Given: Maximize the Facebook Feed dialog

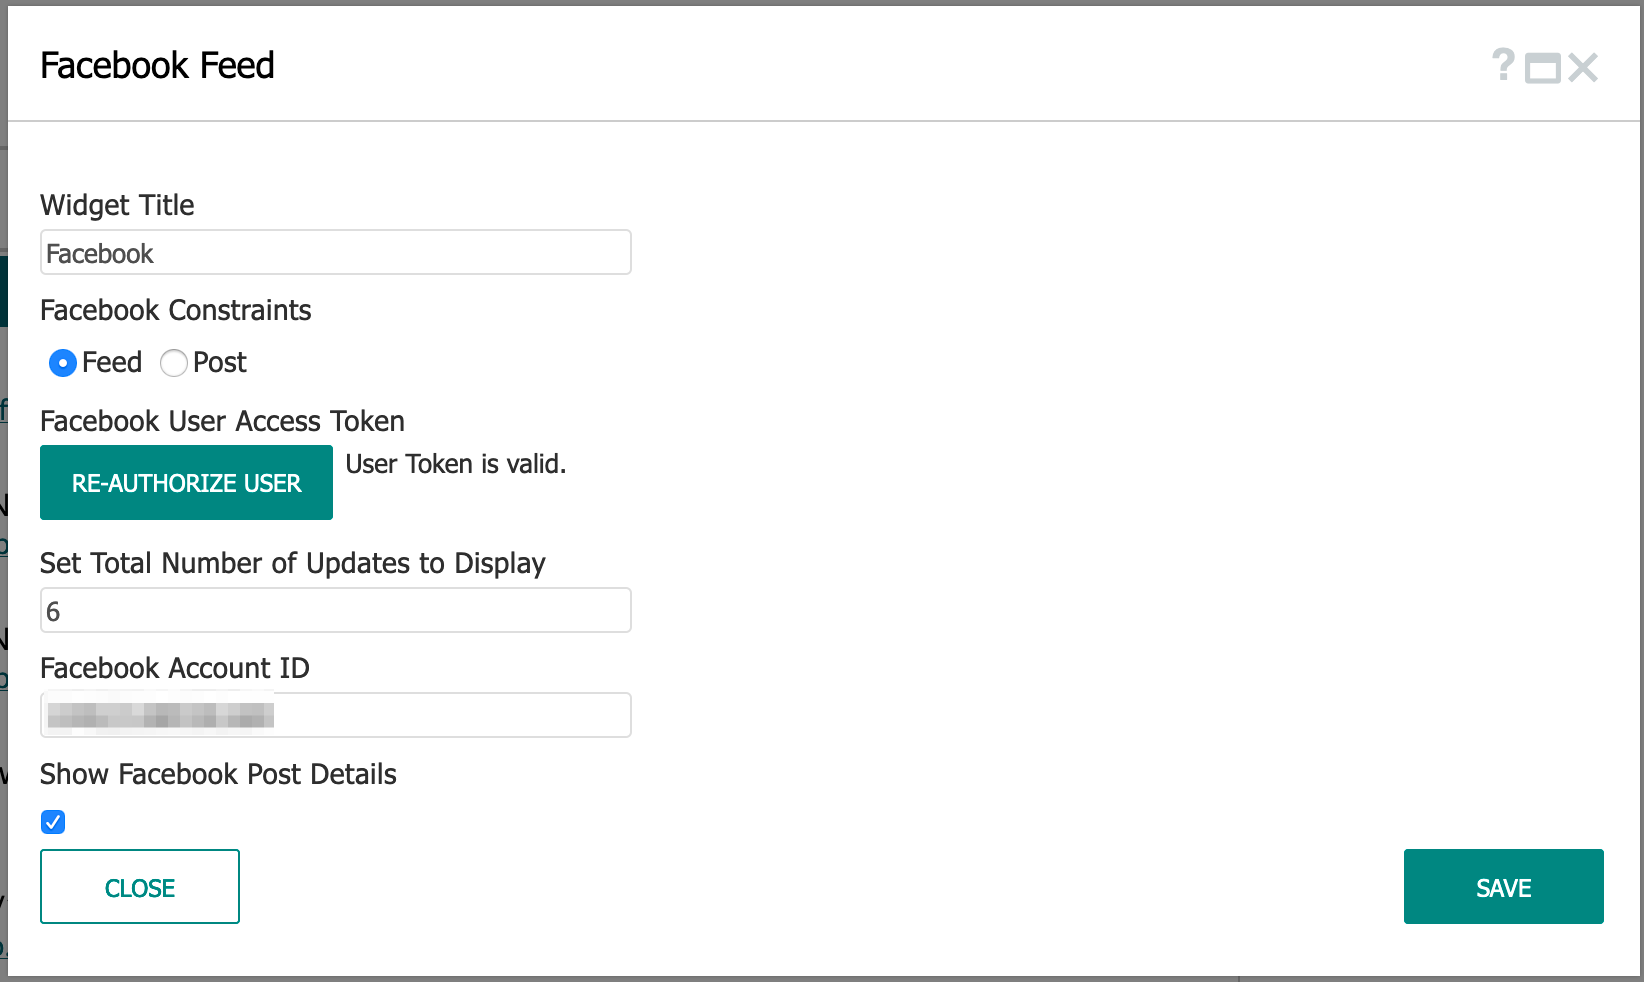Looking at the screenshot, I should click(1542, 68).
